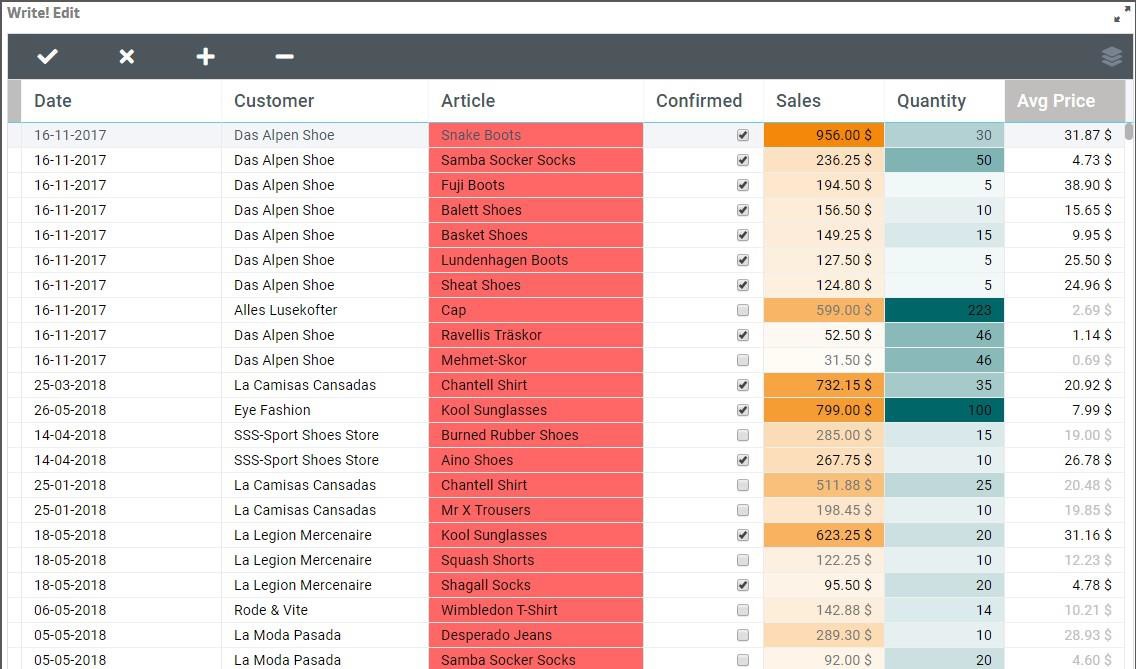Select the Balett Shoes article cell
The height and width of the screenshot is (669, 1136).
[536, 210]
